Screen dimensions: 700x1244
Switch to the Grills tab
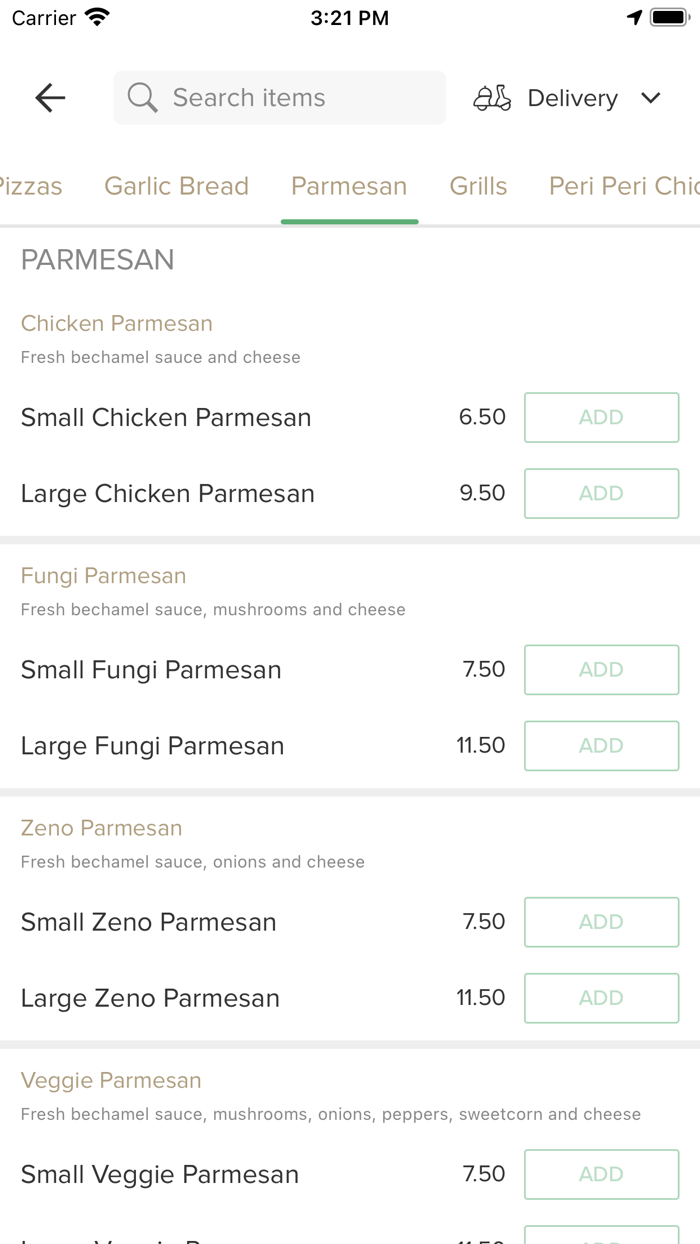[x=478, y=186]
